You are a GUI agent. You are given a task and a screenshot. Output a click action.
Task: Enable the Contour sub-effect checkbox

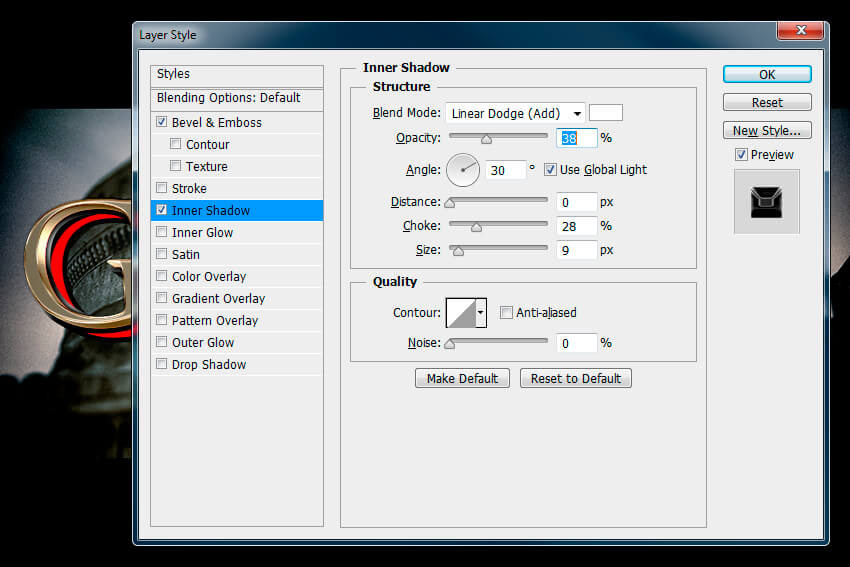click(x=175, y=144)
